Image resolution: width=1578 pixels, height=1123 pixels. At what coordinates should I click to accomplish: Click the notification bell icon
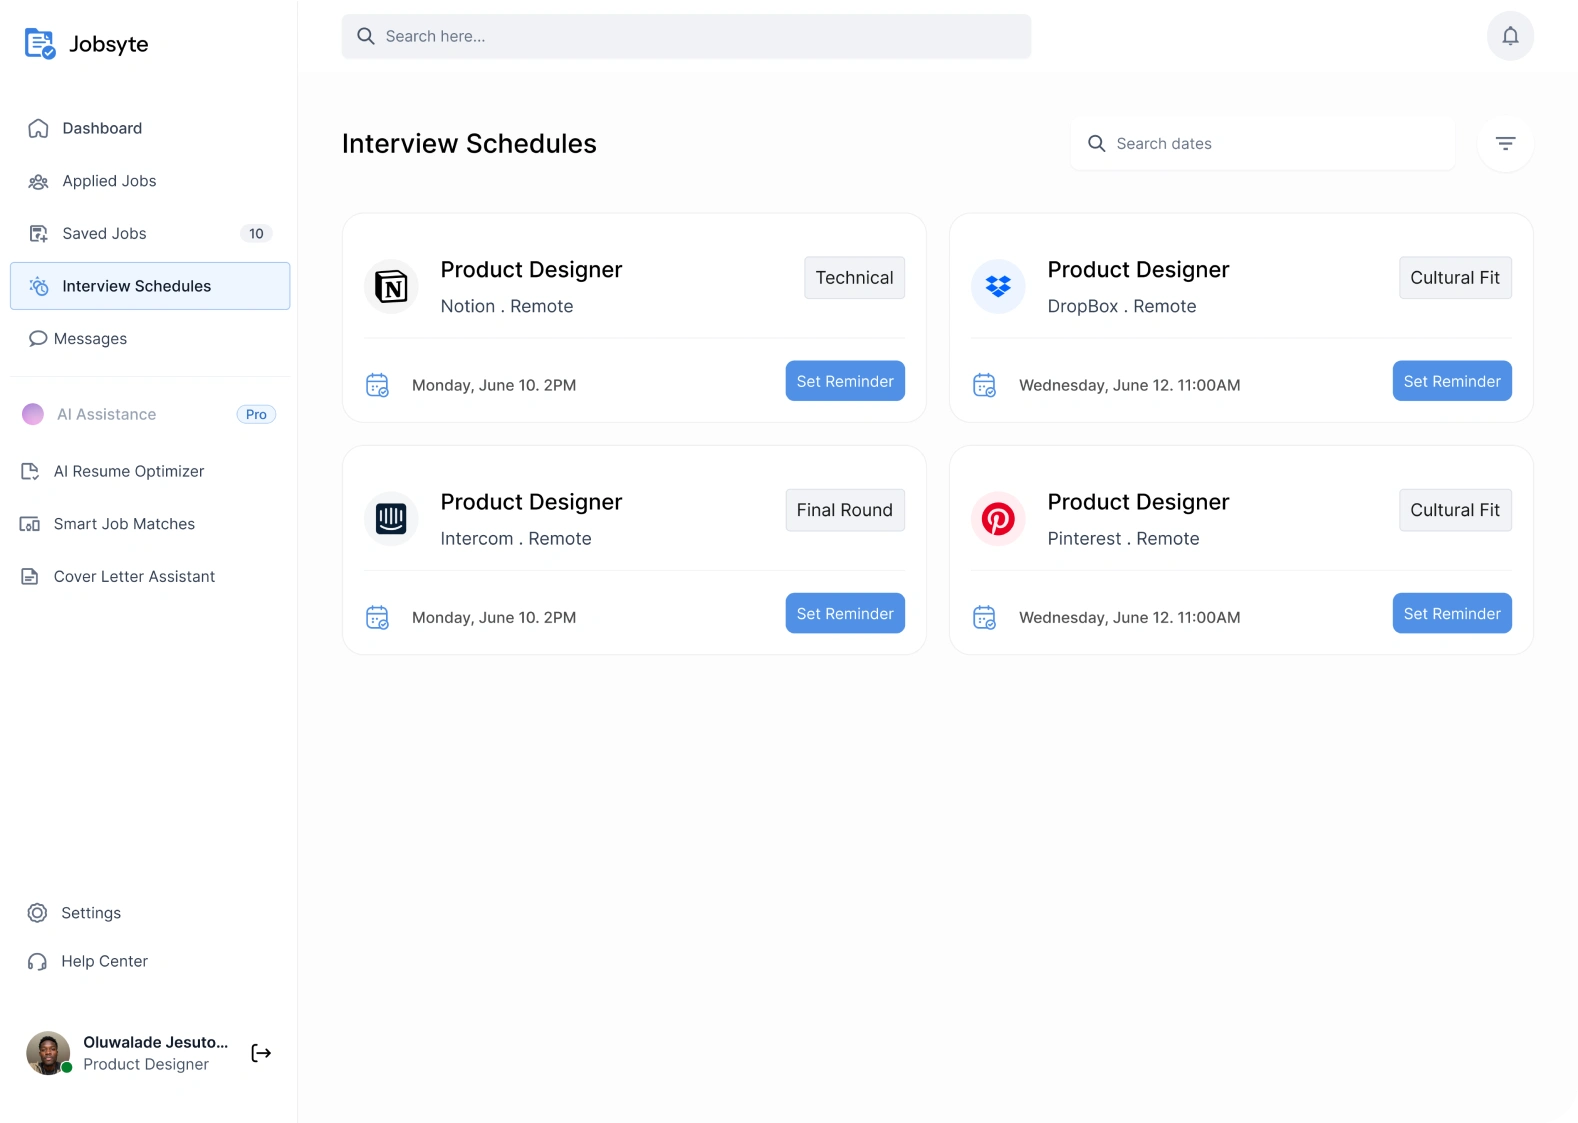1510,36
